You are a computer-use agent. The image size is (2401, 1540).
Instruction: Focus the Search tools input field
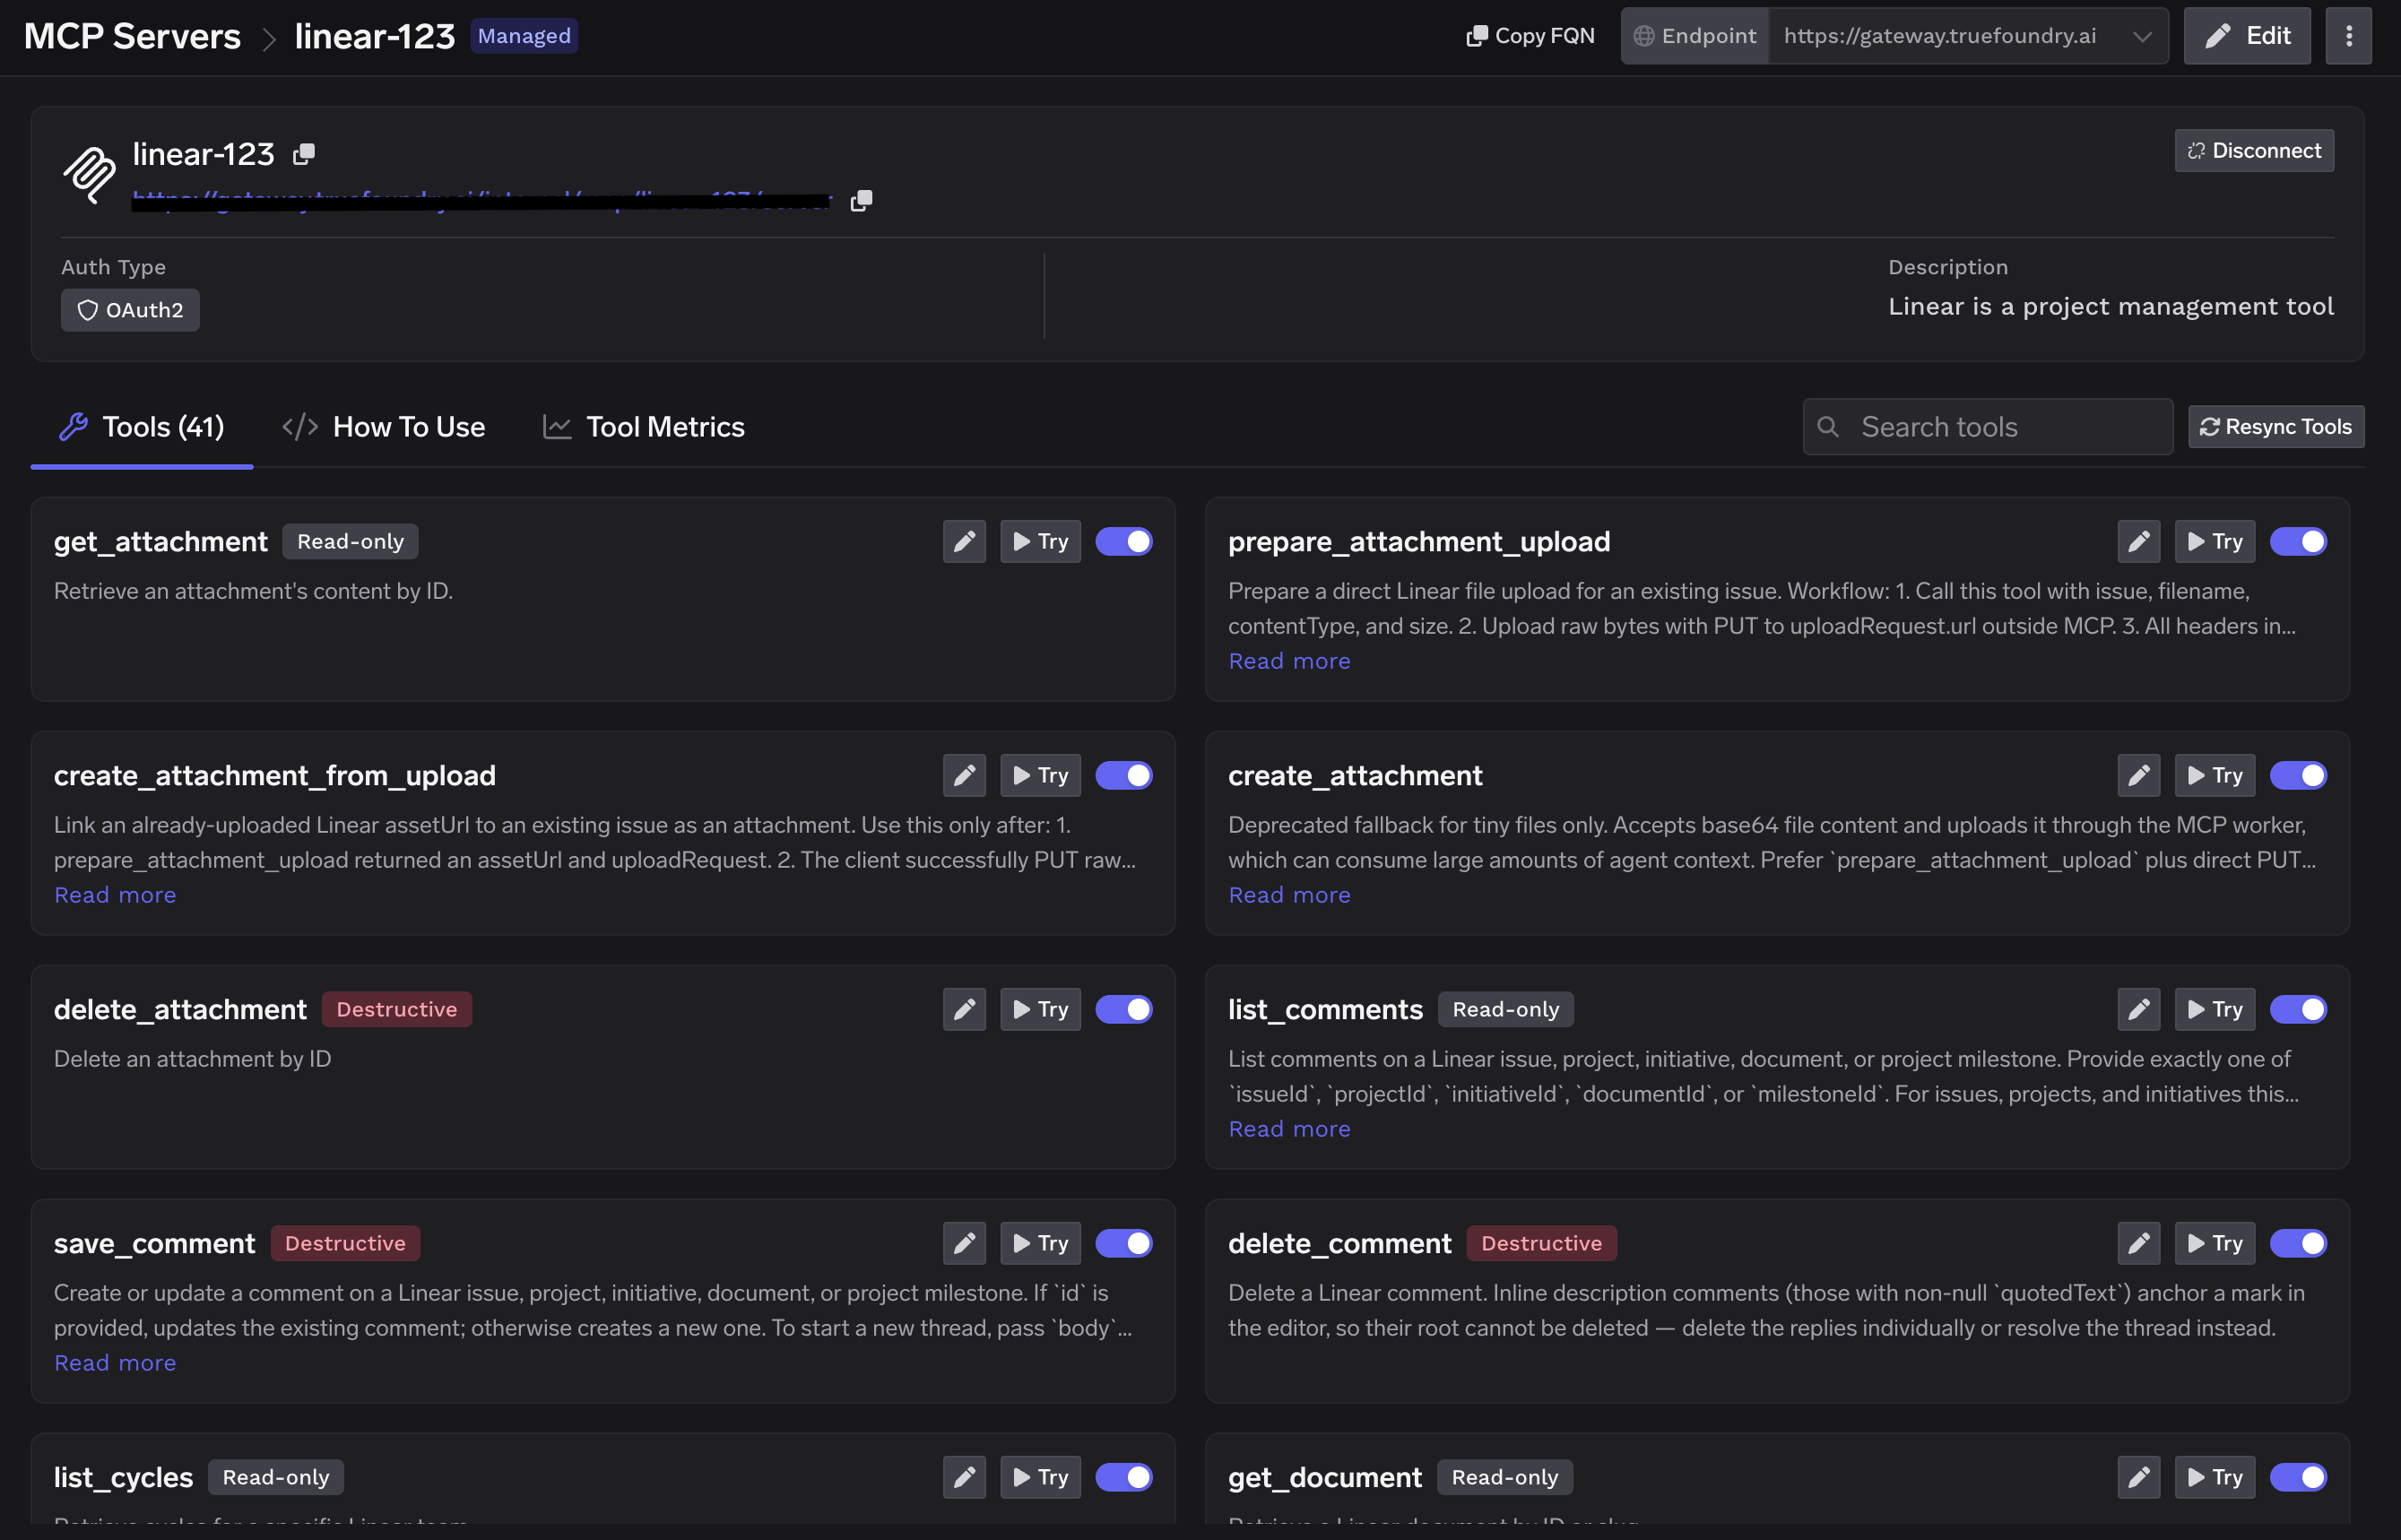click(1987, 427)
